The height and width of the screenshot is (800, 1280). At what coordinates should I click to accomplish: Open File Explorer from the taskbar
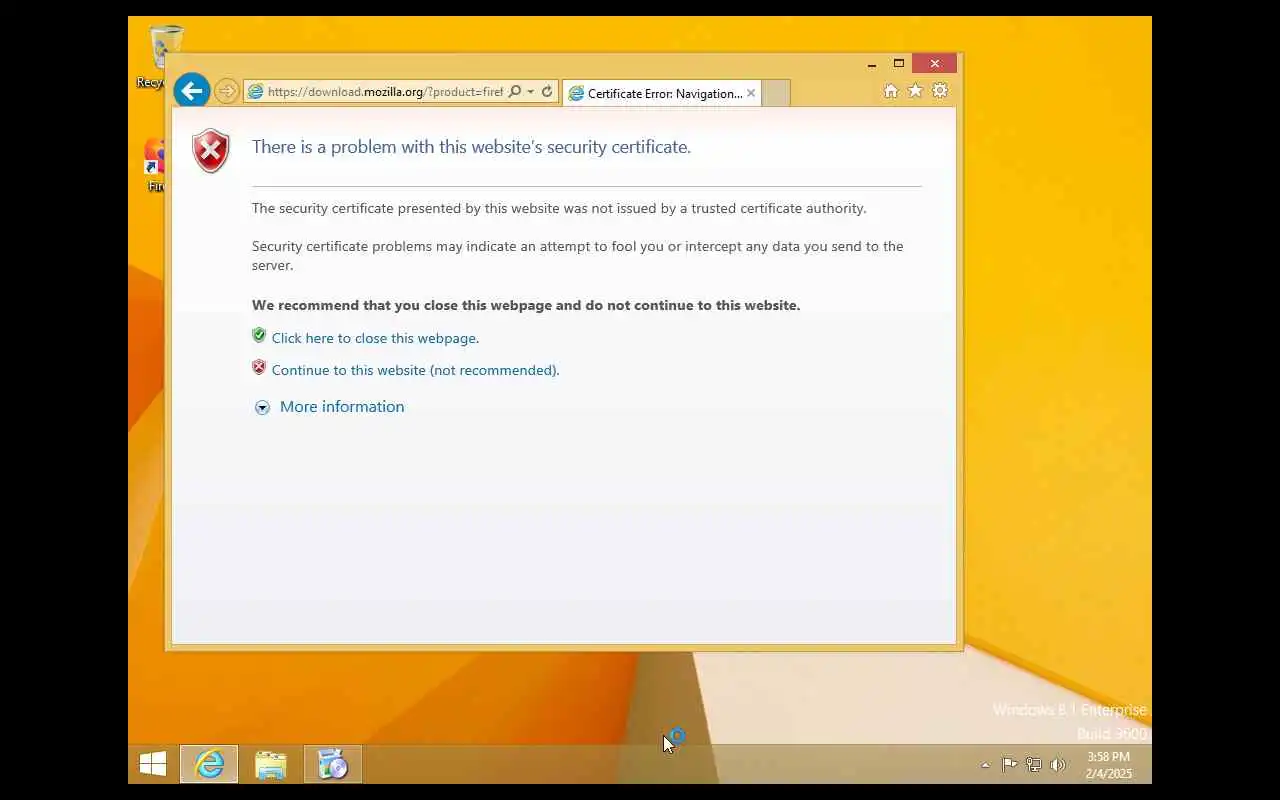[271, 765]
